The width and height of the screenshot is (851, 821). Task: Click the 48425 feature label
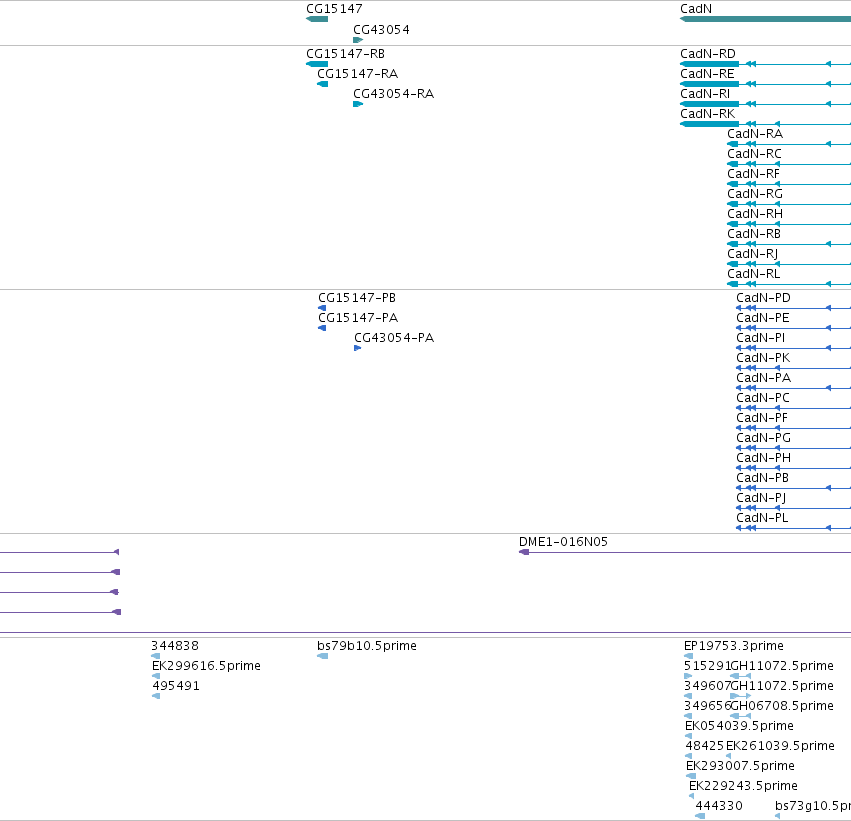pyautogui.click(x=704, y=747)
